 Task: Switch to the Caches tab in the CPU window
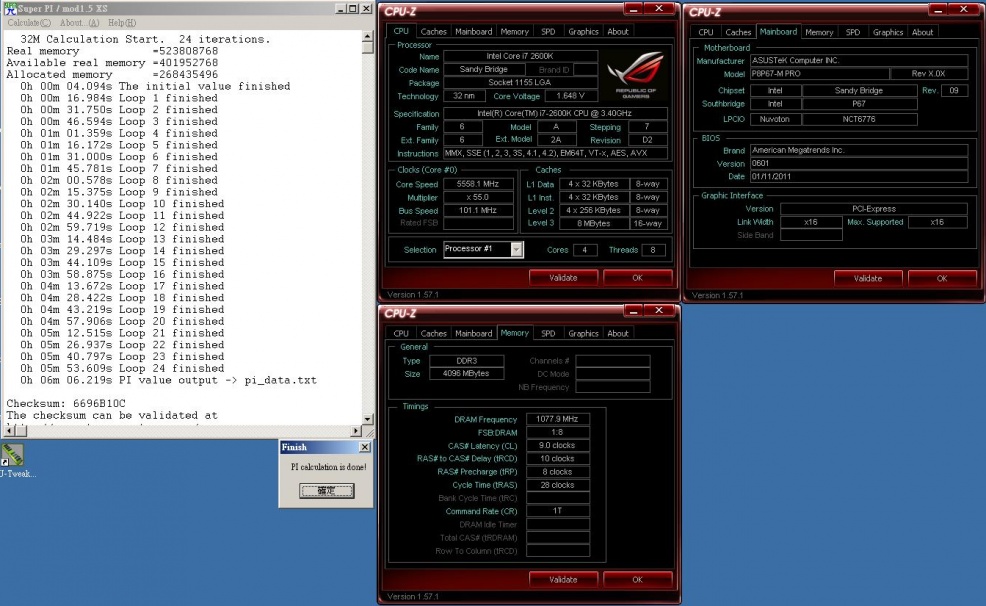tap(434, 32)
